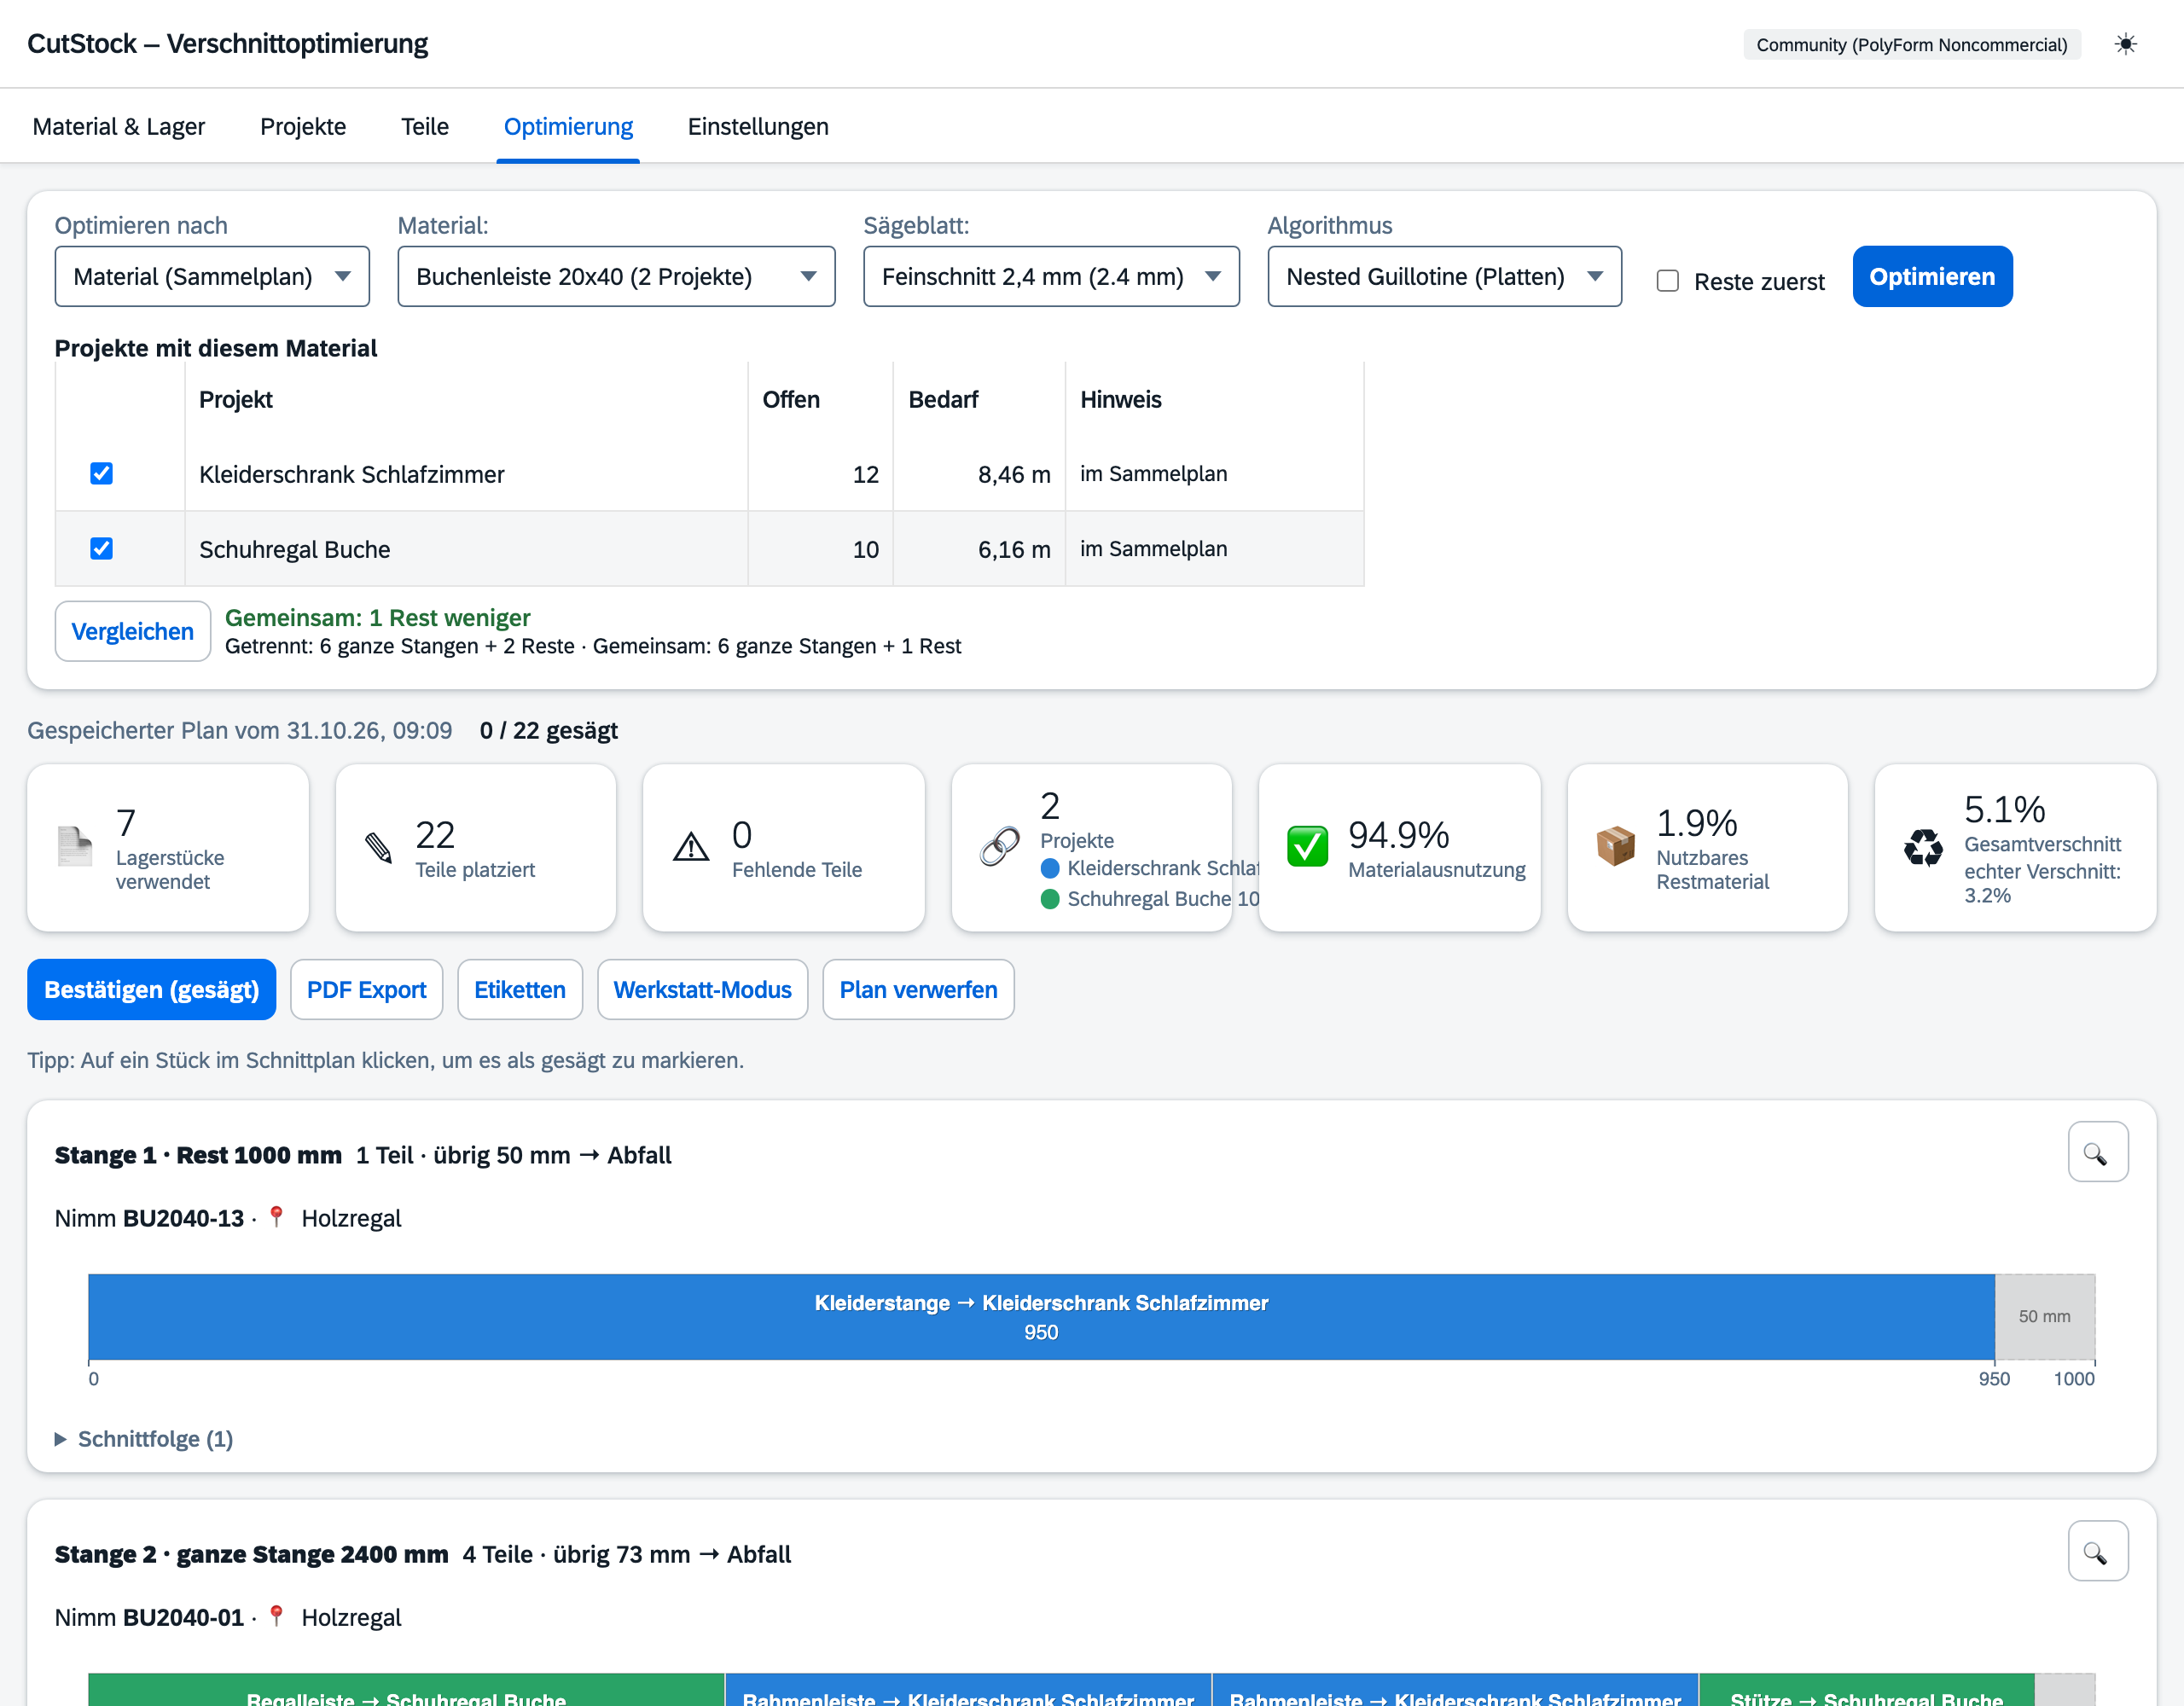Open the Optimieren nach dropdown
2184x1706 pixels.
point(212,276)
